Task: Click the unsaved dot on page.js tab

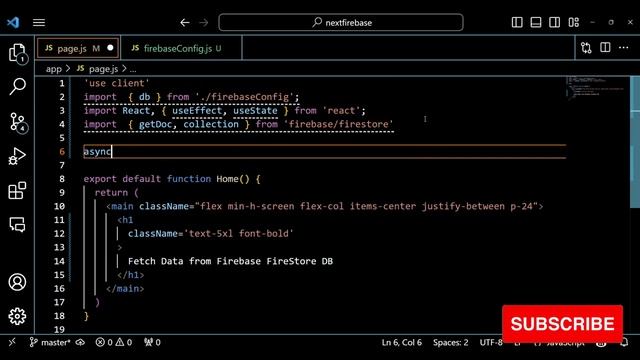Action: [x=110, y=48]
